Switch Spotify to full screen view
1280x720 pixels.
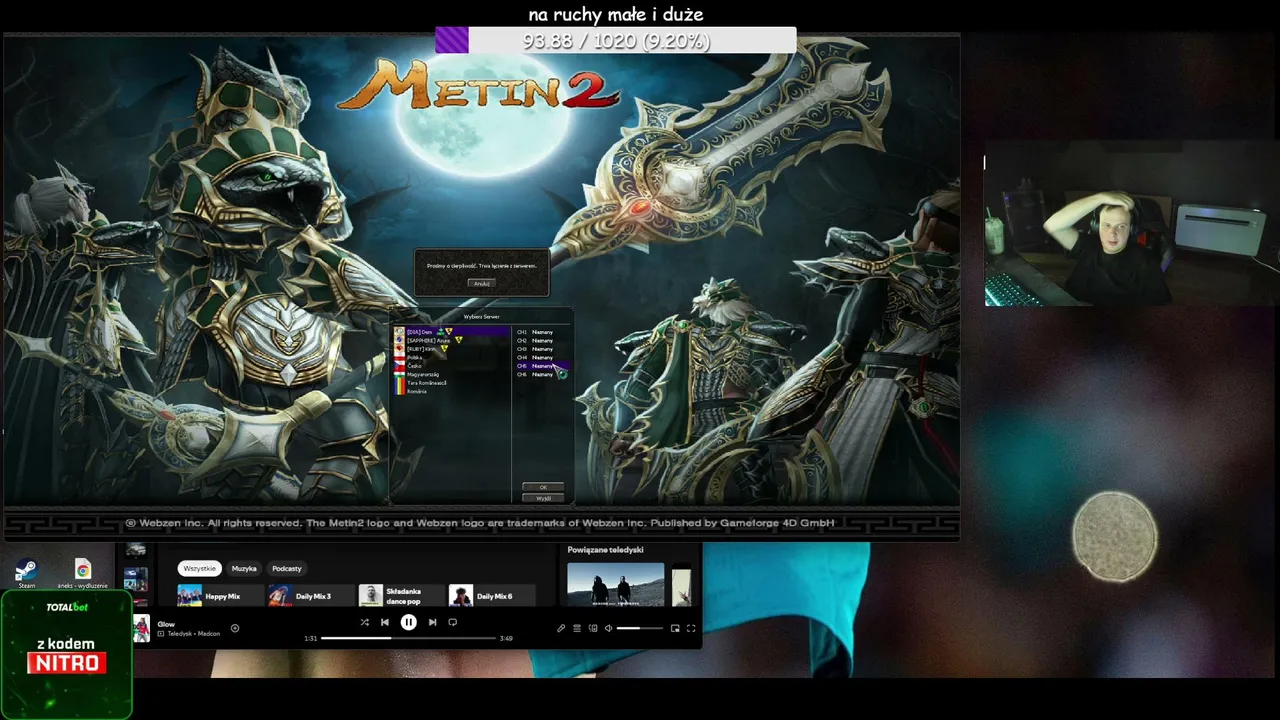(x=691, y=628)
